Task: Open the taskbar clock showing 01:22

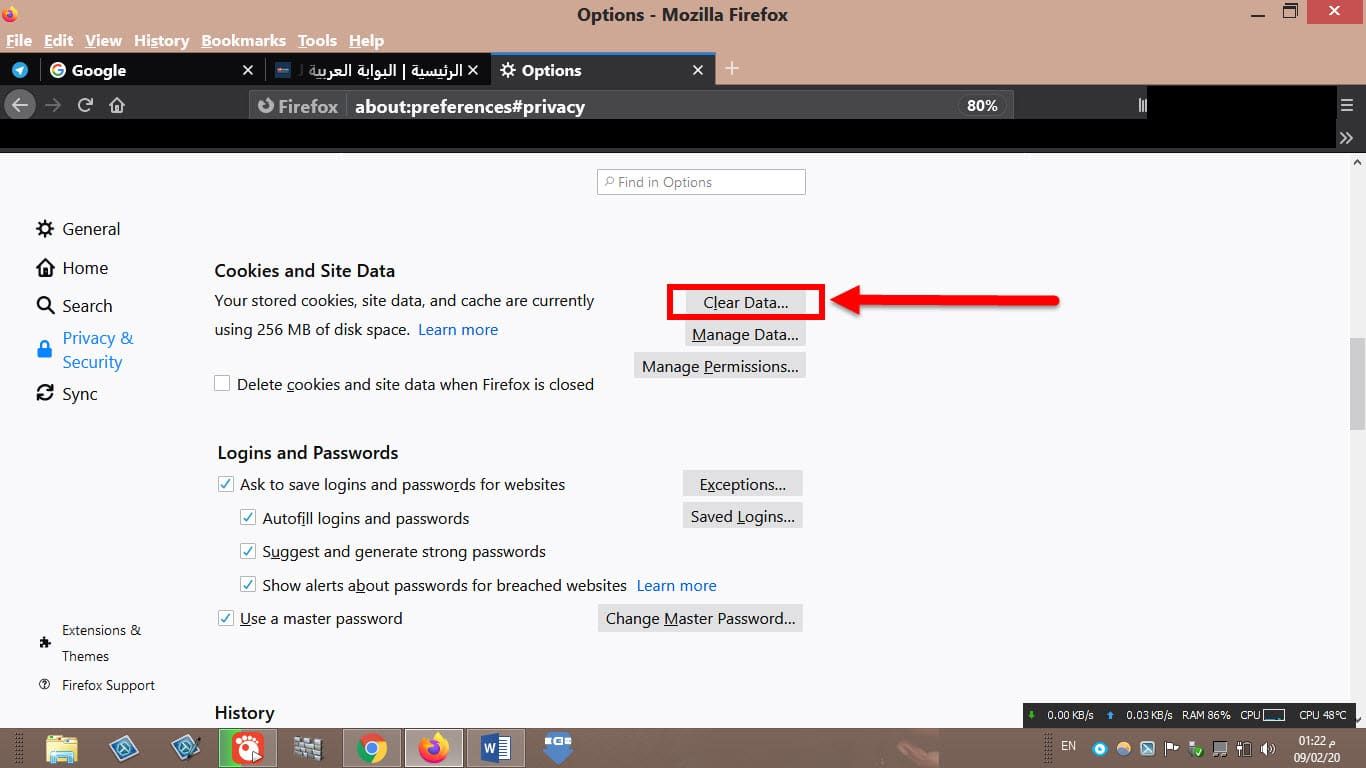Action: point(1317,749)
